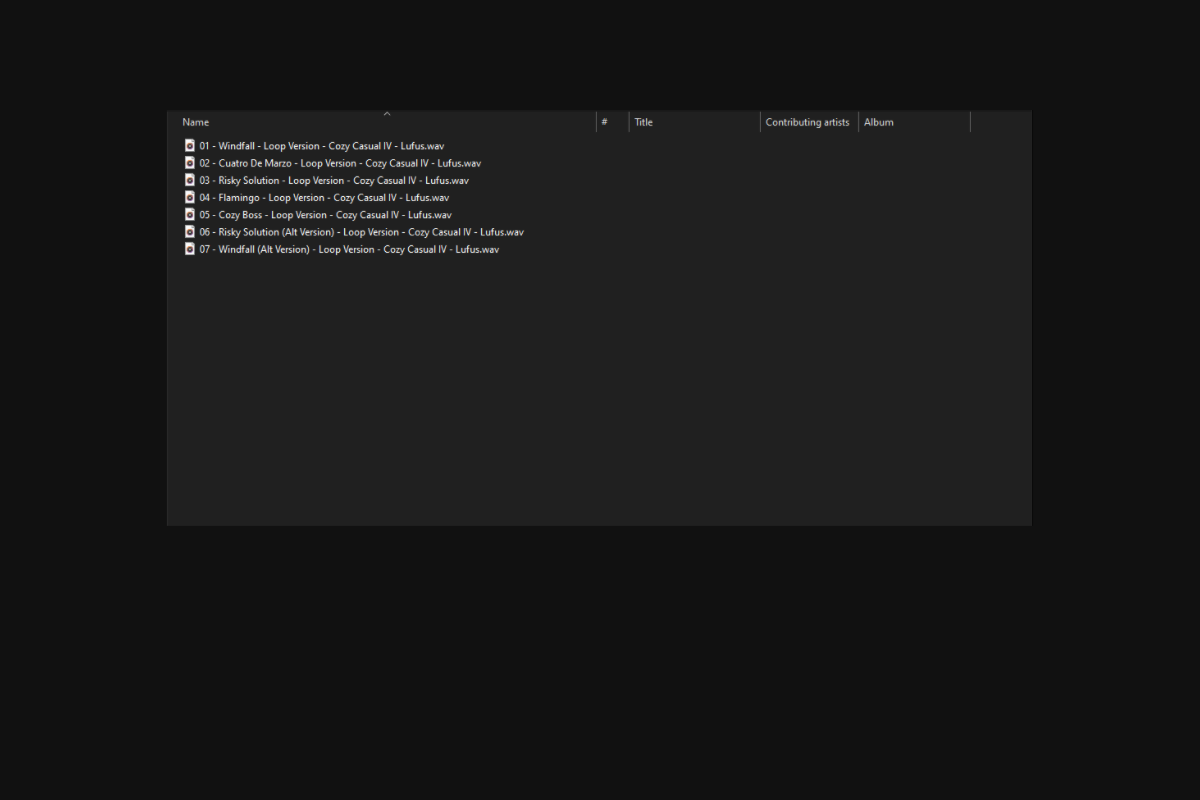Select 03 - Risky Solution - Loop Version name
Viewport: 1200px width, 800px height.
[x=334, y=180]
